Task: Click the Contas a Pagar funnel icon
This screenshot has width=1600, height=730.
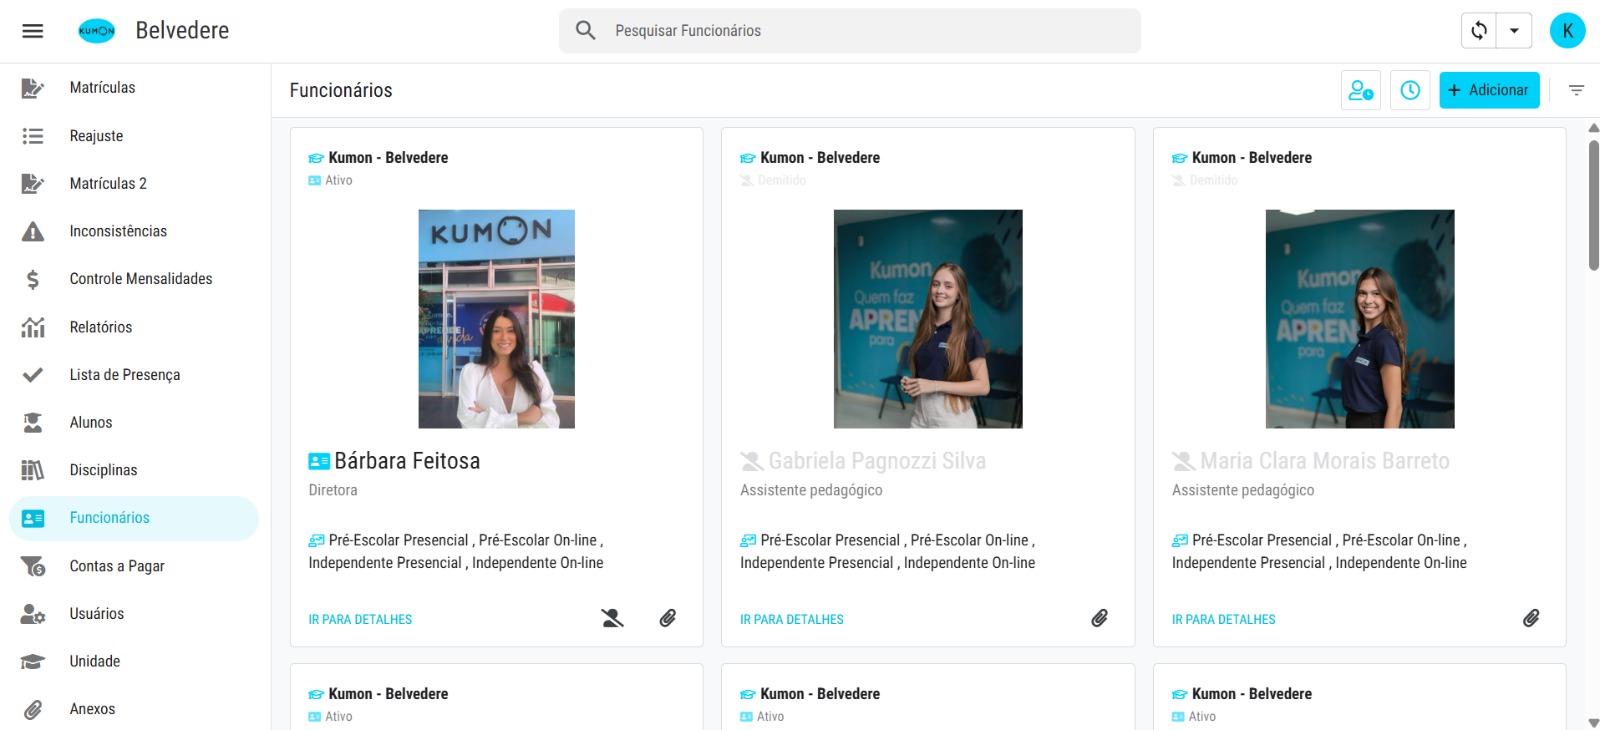Action: [x=33, y=566]
